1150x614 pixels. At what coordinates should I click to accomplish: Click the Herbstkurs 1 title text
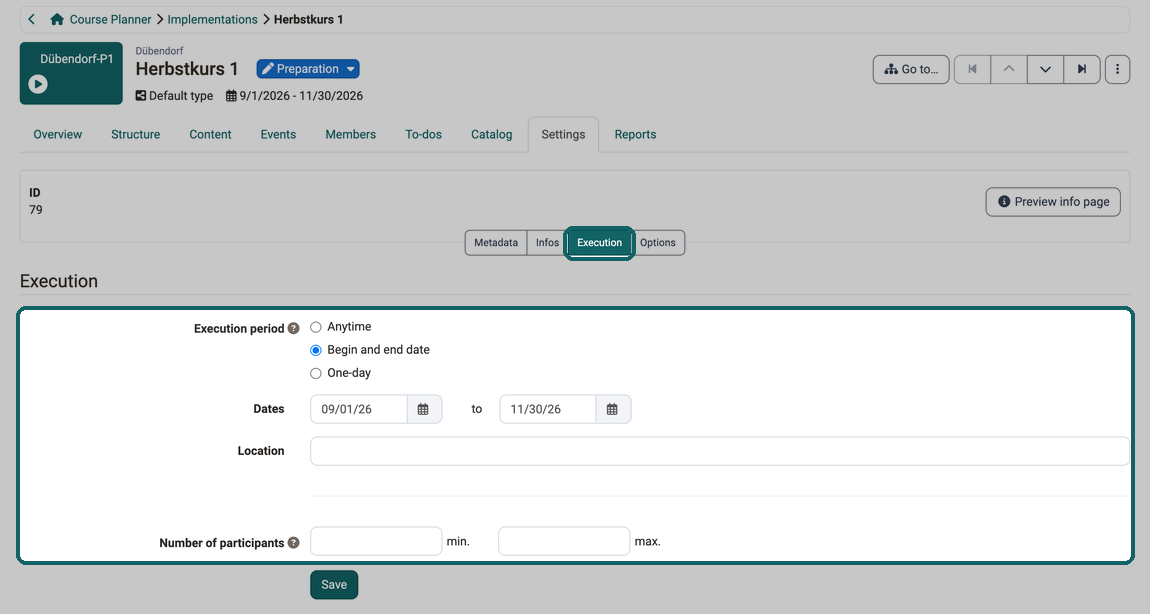(187, 69)
